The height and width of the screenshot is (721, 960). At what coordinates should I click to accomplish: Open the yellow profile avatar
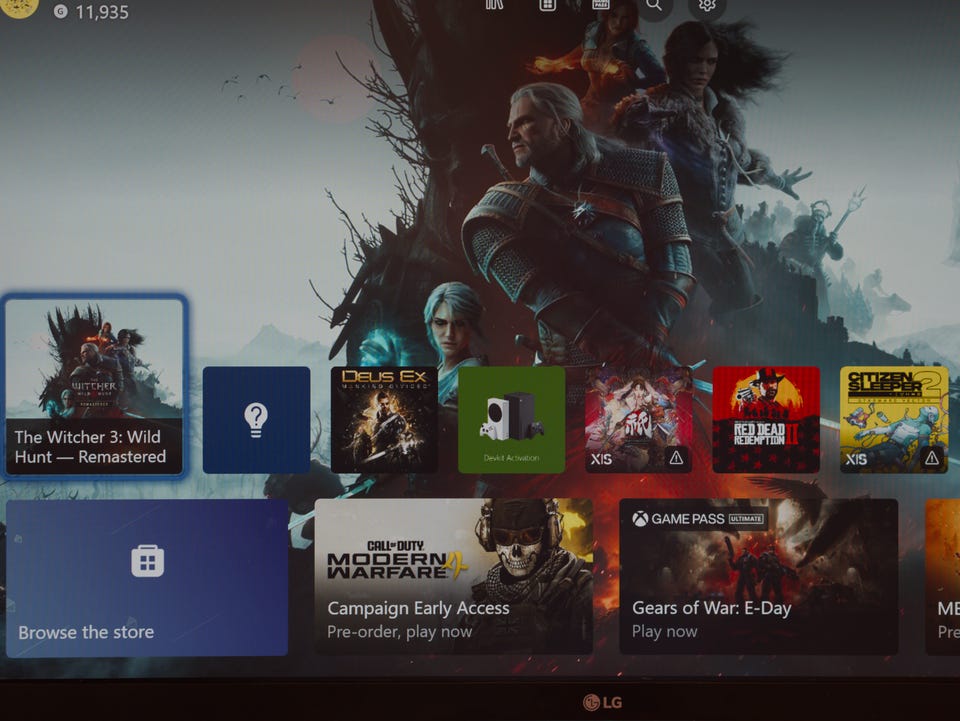pyautogui.click(x=19, y=5)
